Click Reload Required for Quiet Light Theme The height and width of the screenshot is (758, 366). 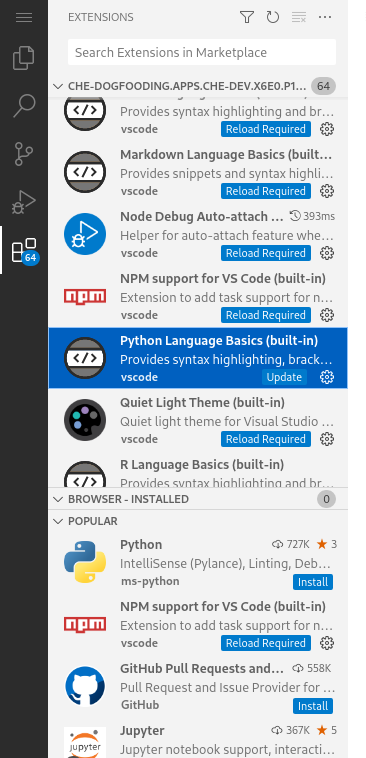[x=266, y=439]
